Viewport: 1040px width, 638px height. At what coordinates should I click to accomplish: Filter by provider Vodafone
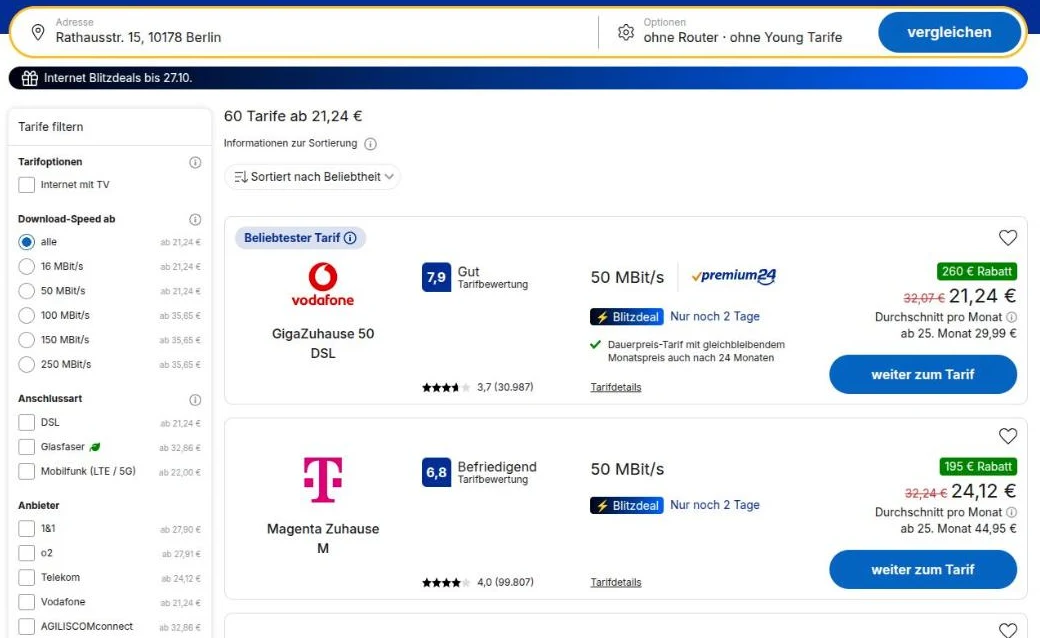(x=27, y=602)
